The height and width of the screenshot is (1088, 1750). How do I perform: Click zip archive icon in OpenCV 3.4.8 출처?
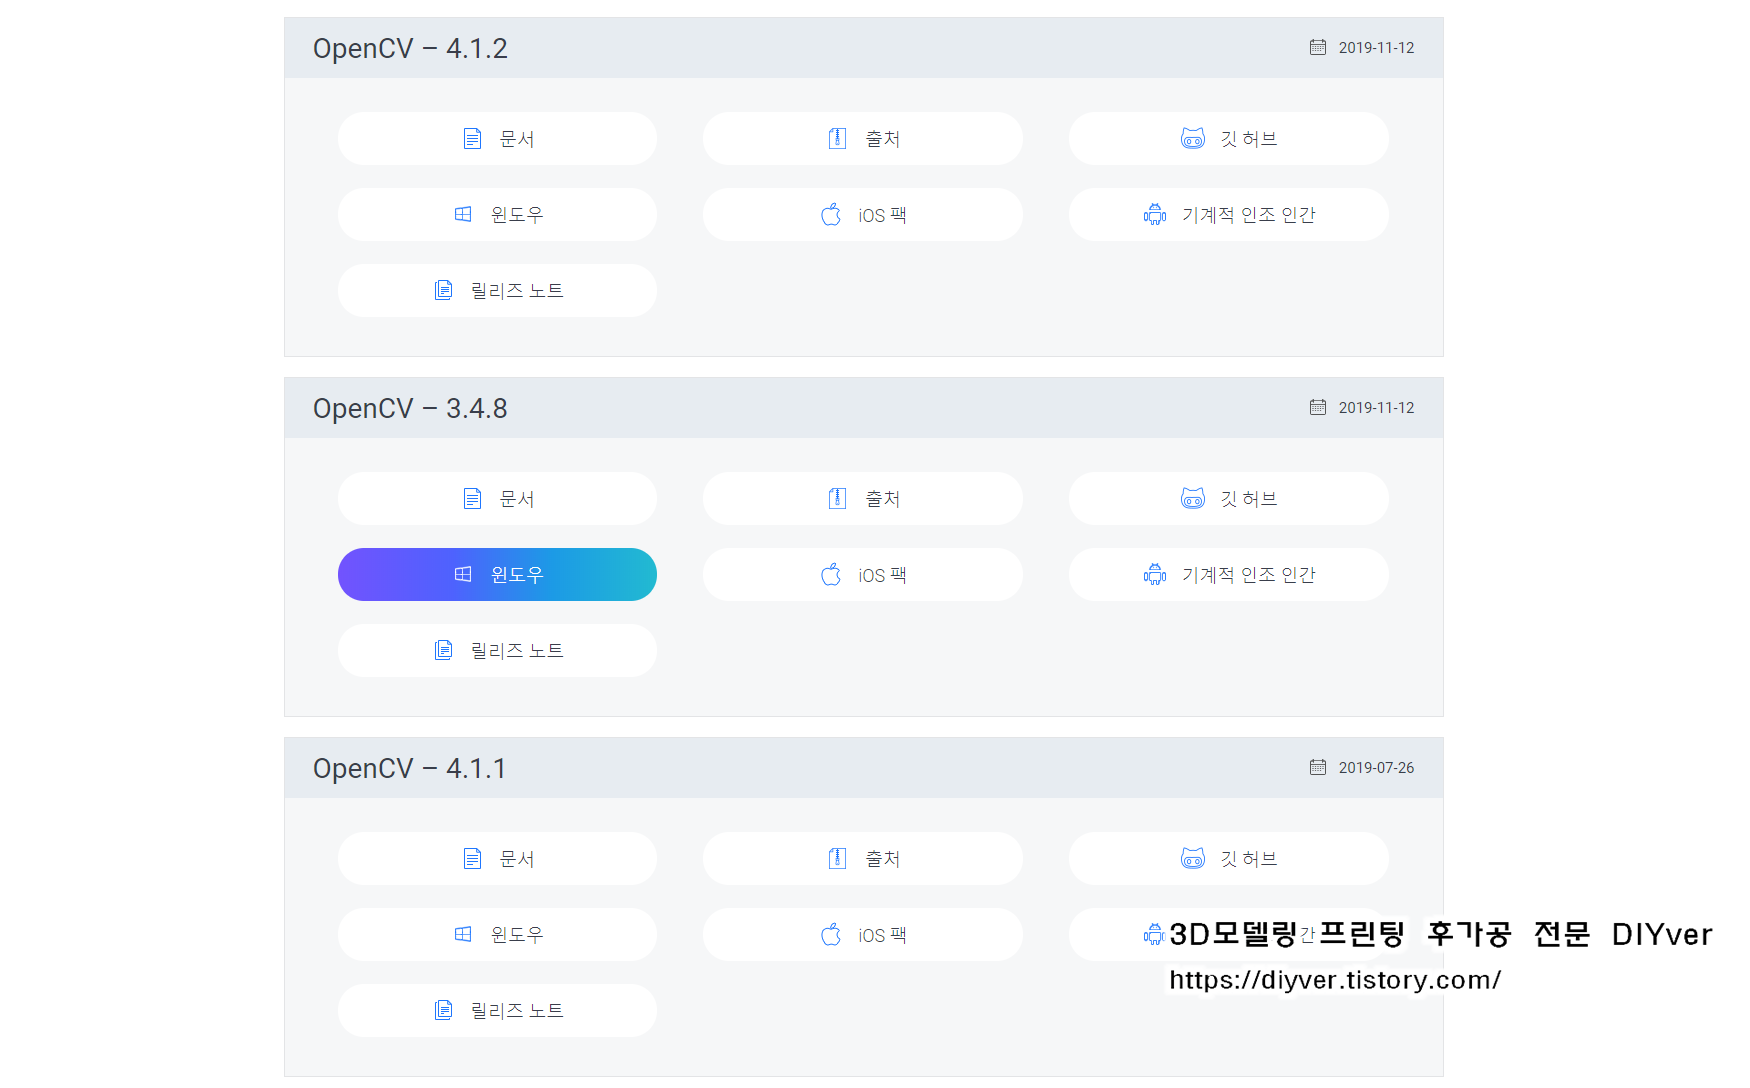click(x=838, y=499)
